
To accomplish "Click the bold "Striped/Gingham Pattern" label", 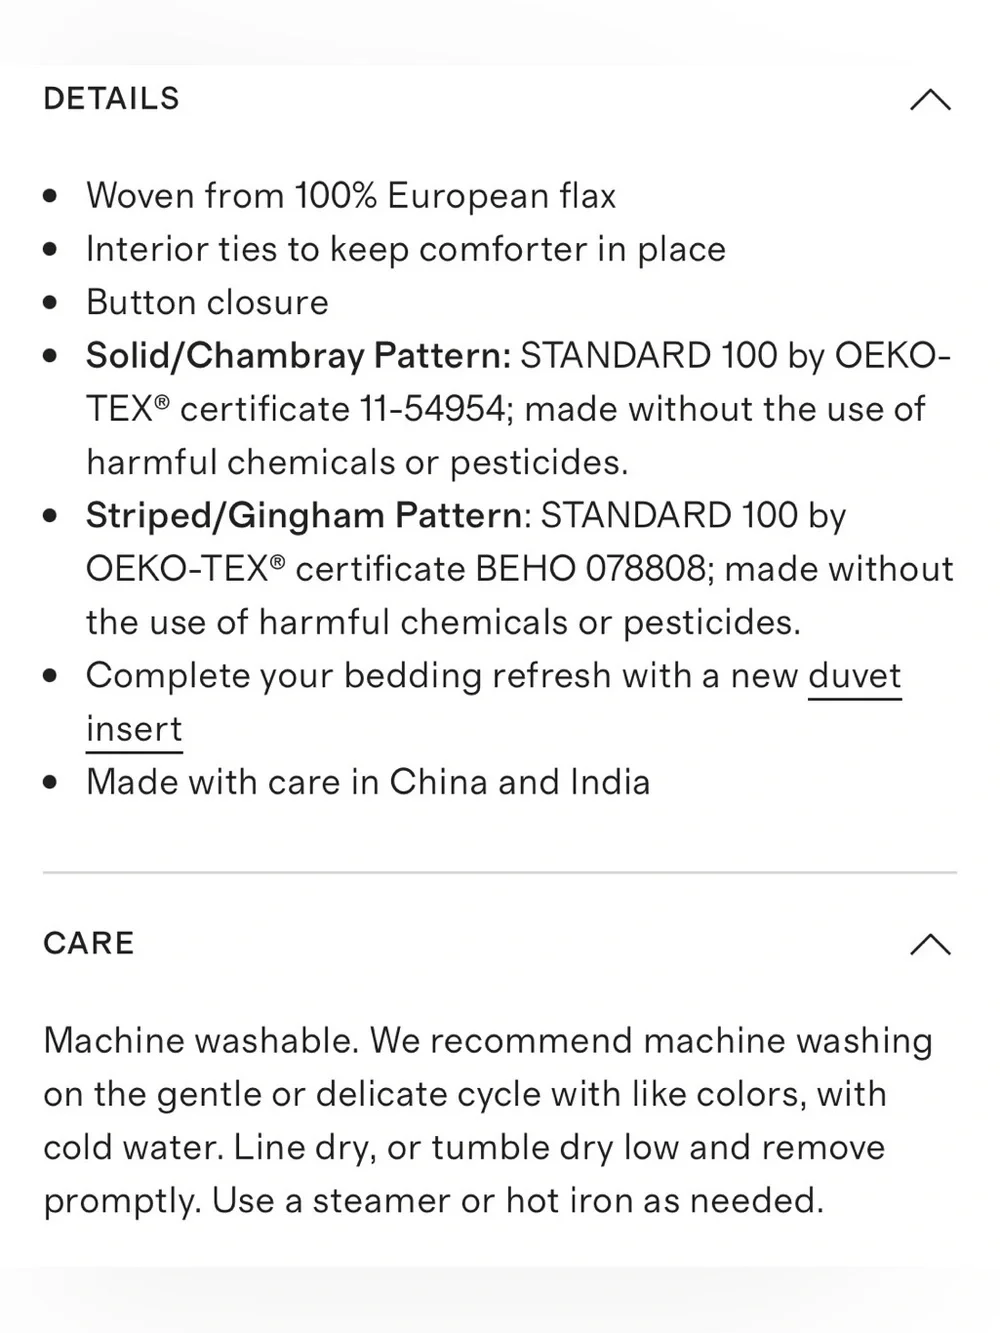I will pos(304,516).
